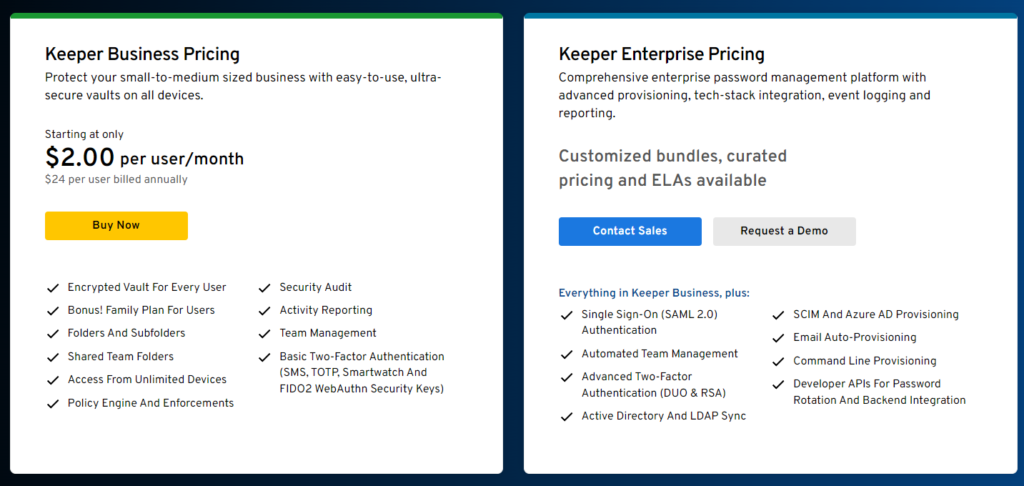Click checkmark beside Developer APIs For Password Rotation

click(778, 385)
